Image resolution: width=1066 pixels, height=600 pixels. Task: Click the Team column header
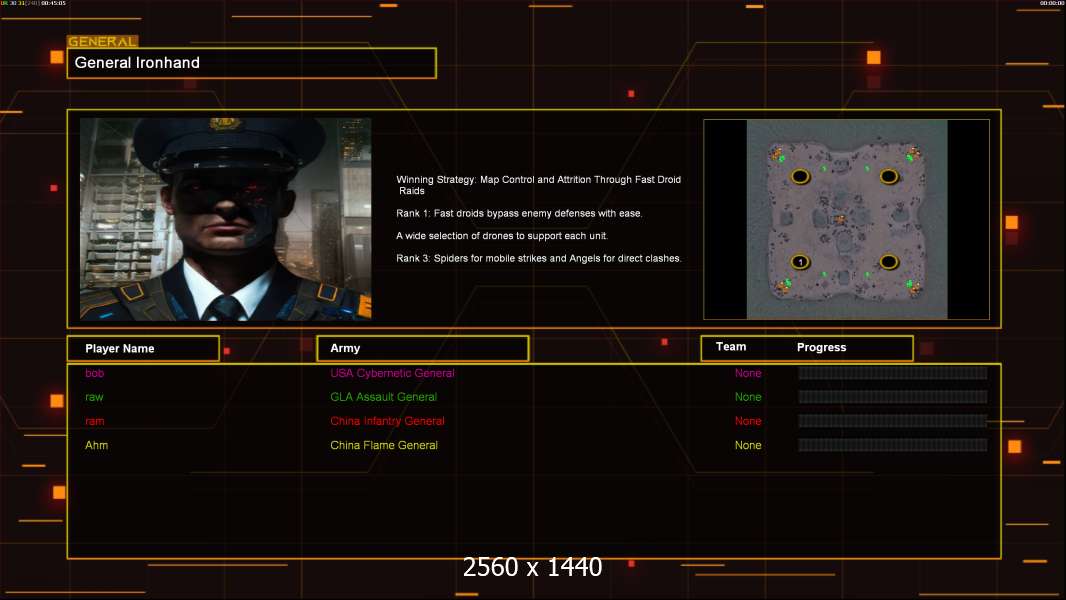pyautogui.click(x=731, y=347)
